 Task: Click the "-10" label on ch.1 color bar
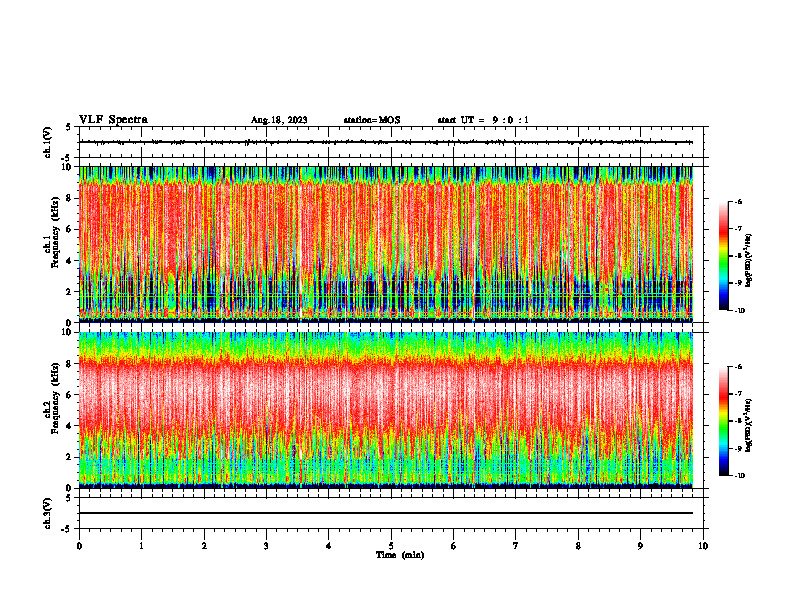pos(739,311)
